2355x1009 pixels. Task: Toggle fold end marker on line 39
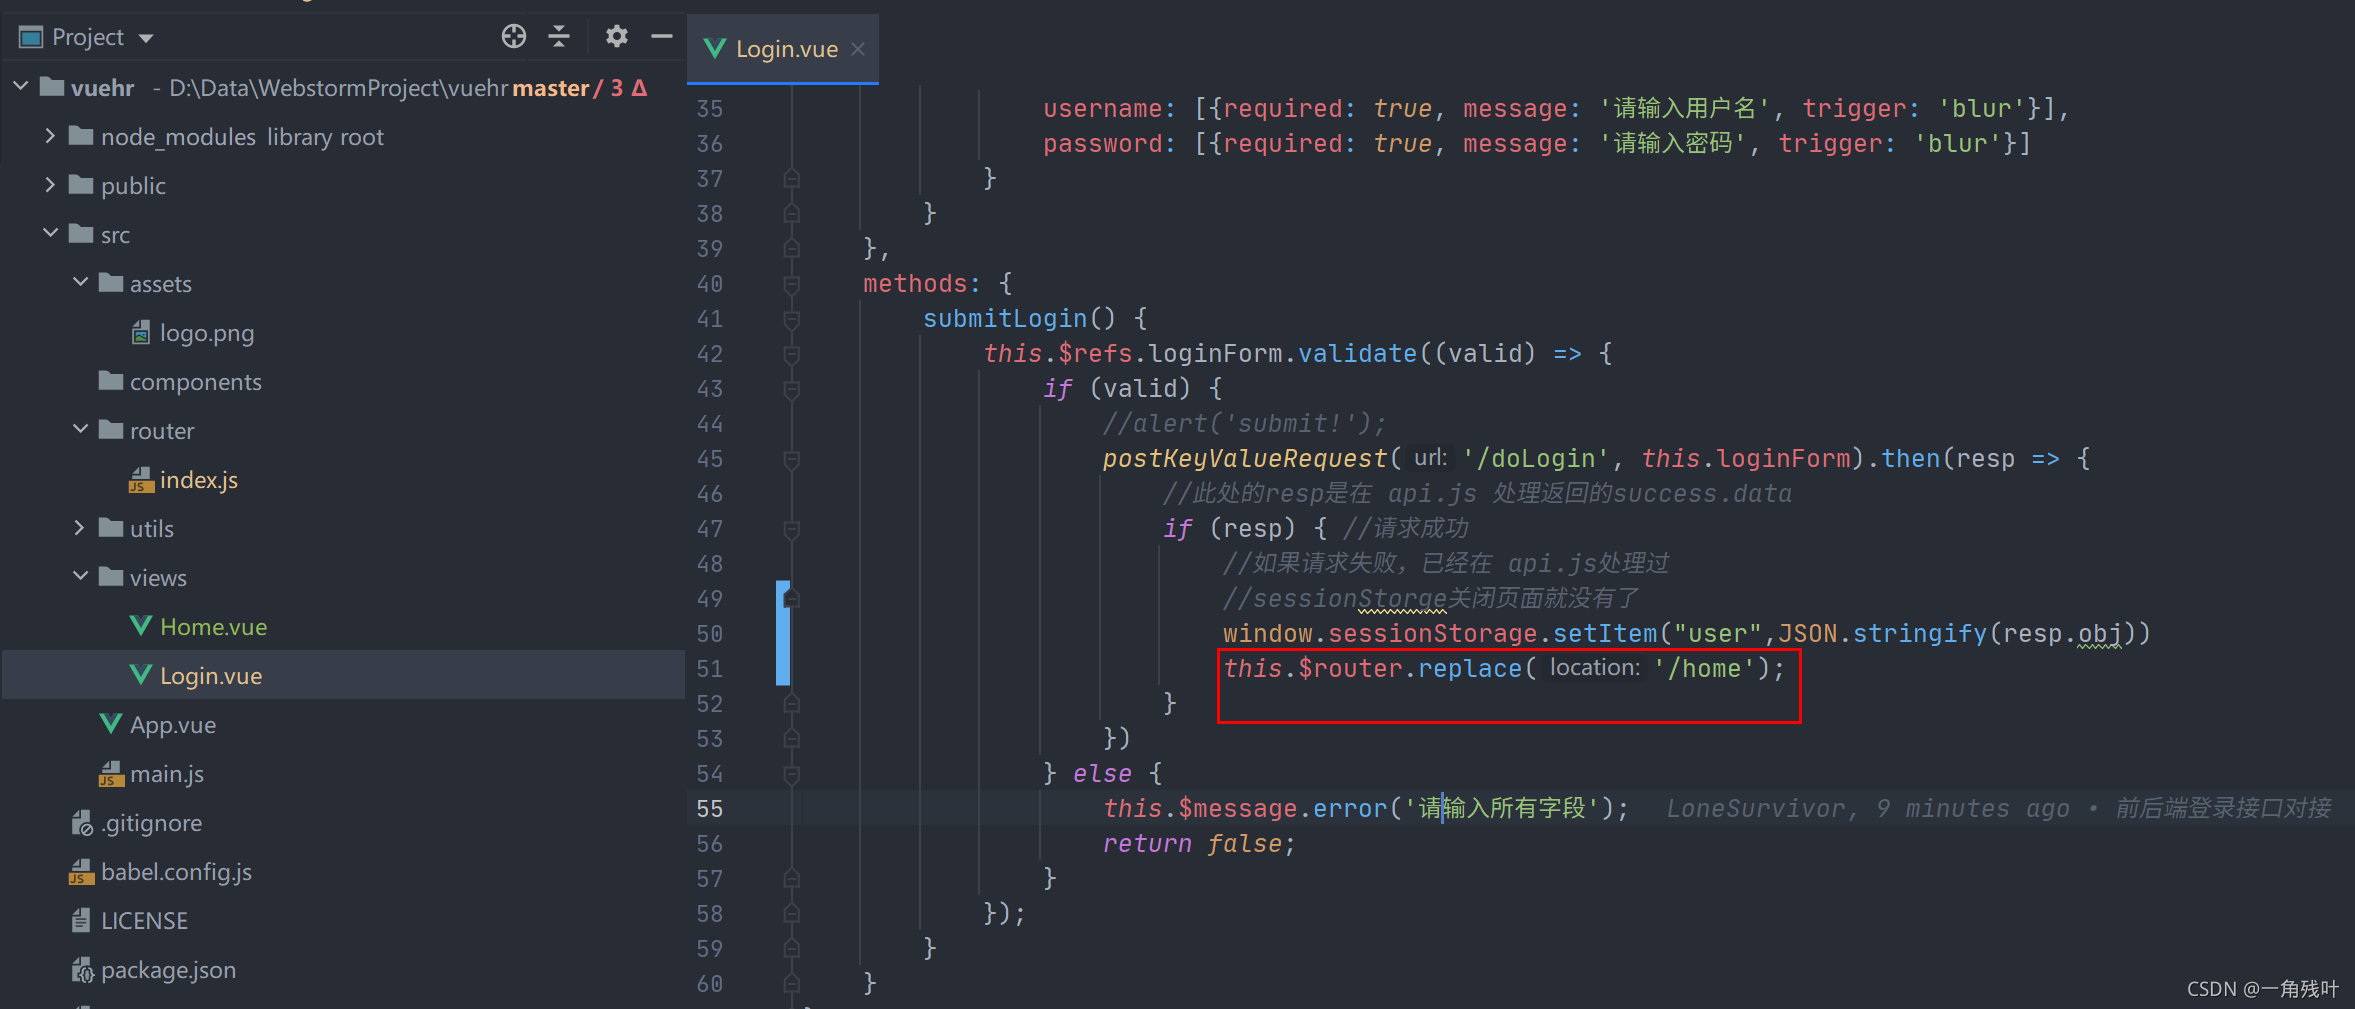[x=791, y=249]
